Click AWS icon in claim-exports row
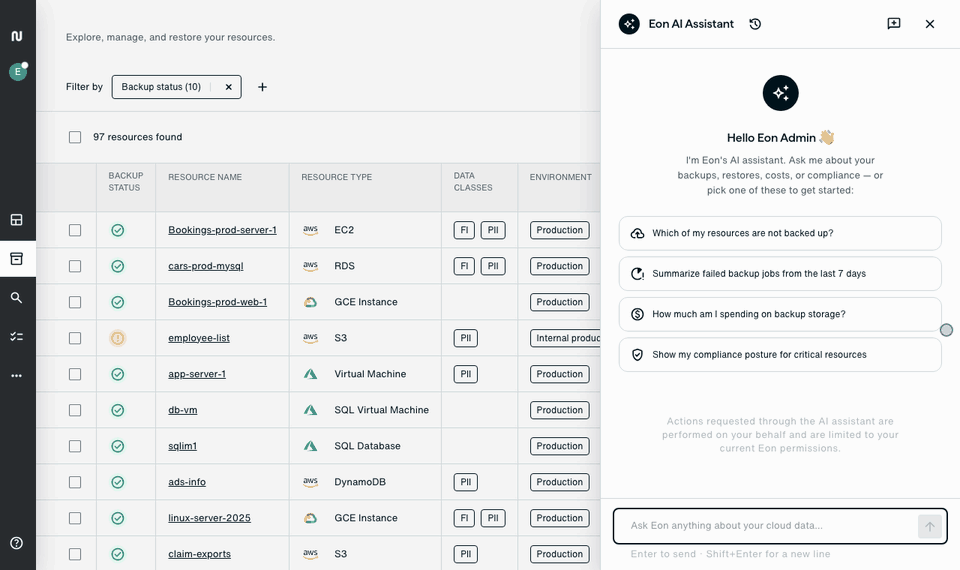Viewport: 960px width, 570px height. (310, 554)
